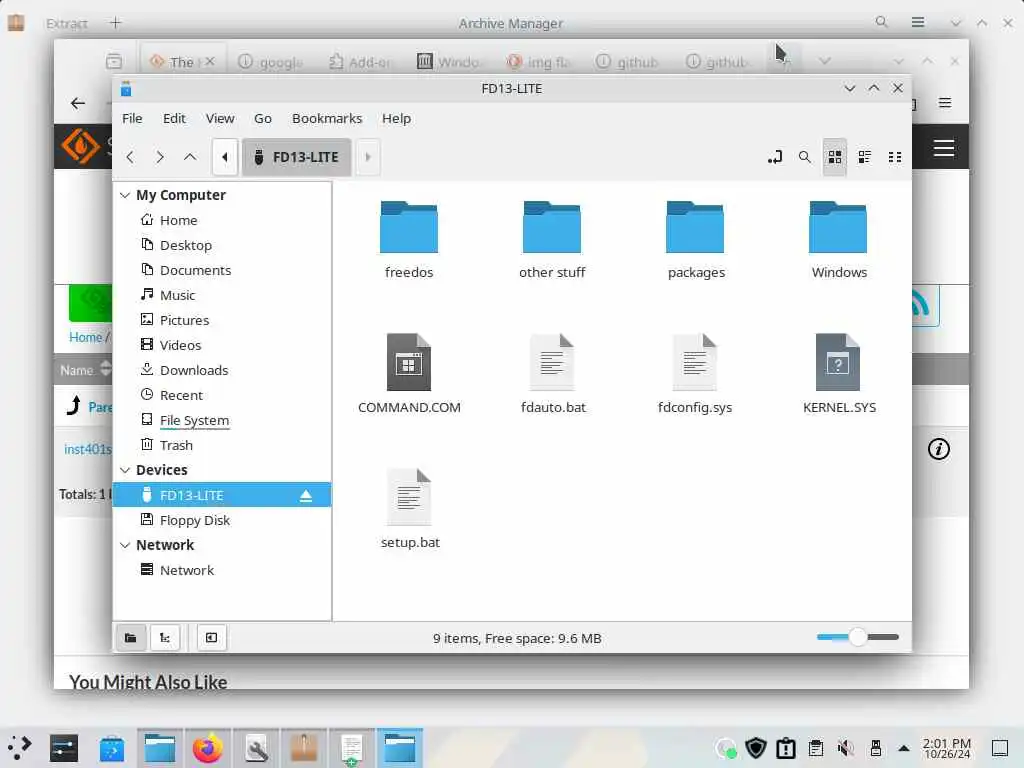Open Videos in sidebar

coord(222,345)
